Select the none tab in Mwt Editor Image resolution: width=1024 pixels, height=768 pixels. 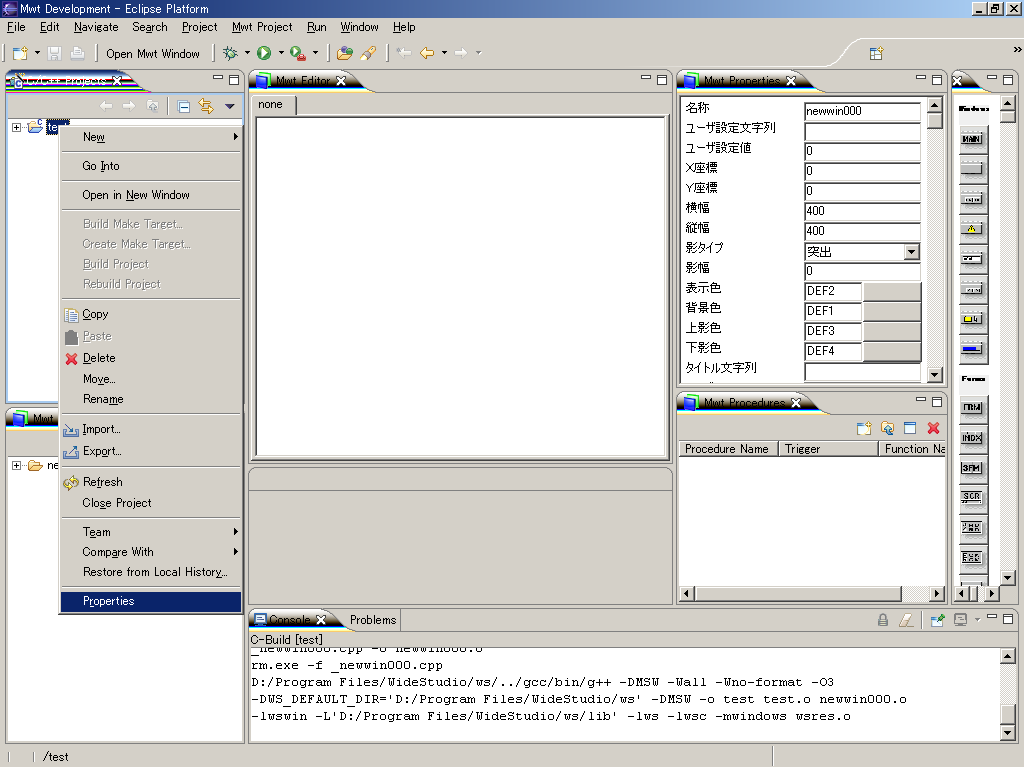pos(274,104)
